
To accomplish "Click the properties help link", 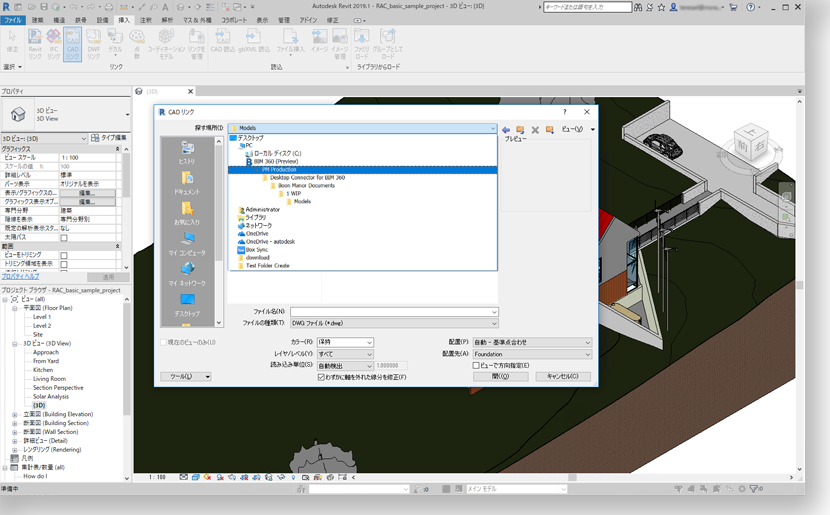I will [x=21, y=277].
